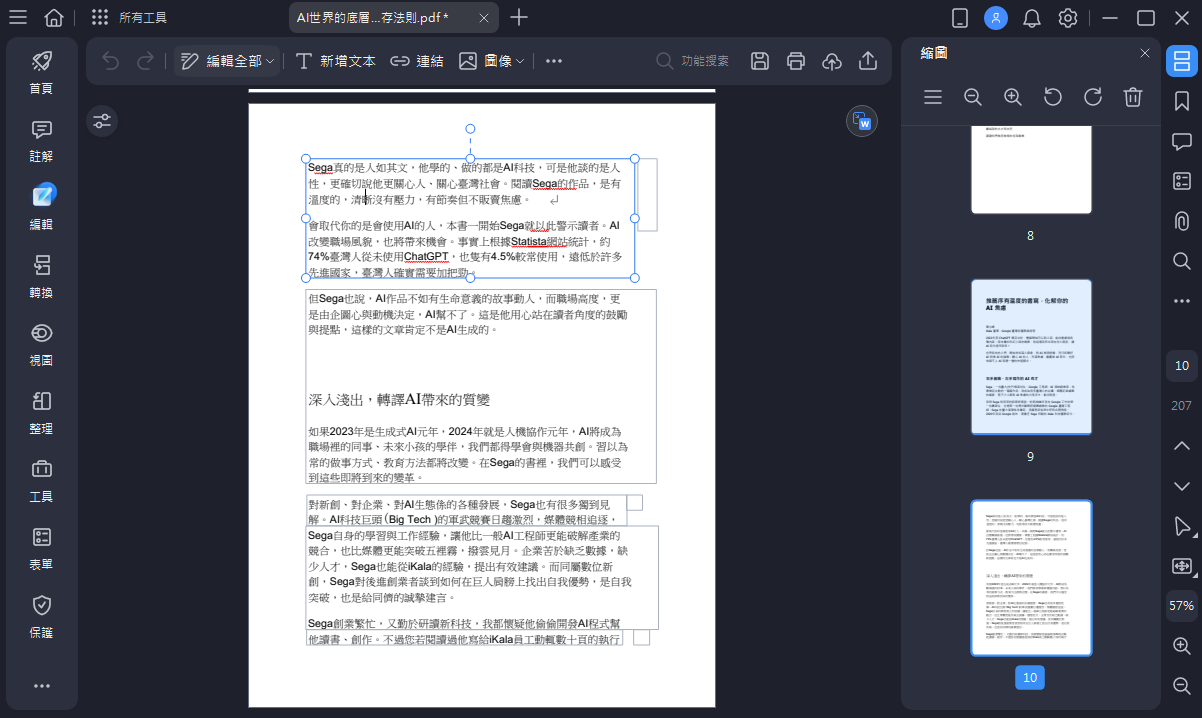Switch to 轉換 convert mode
The image size is (1202, 718).
coord(41,275)
